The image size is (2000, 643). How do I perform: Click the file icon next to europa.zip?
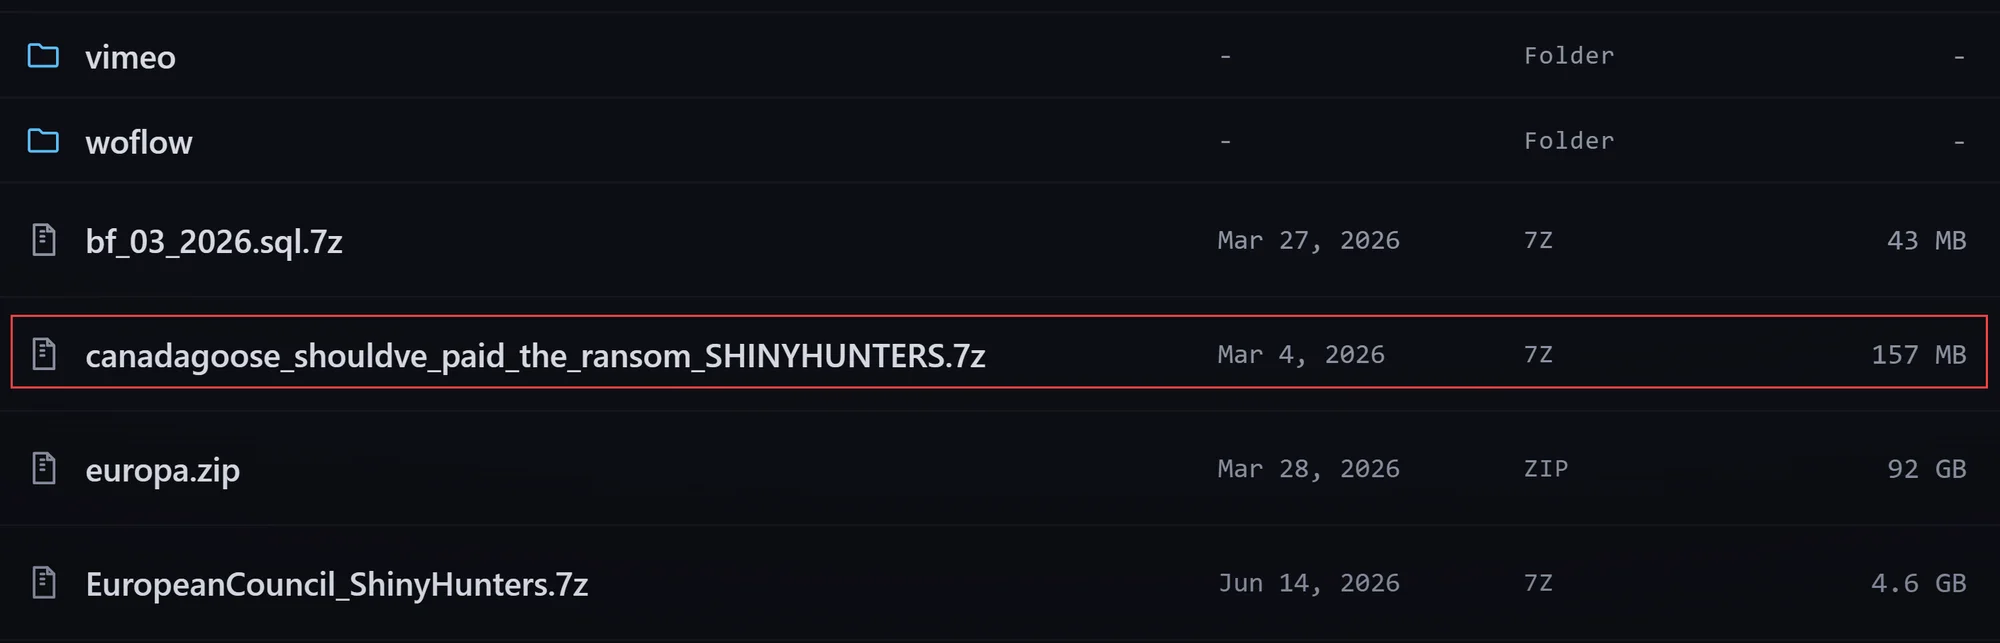click(44, 468)
